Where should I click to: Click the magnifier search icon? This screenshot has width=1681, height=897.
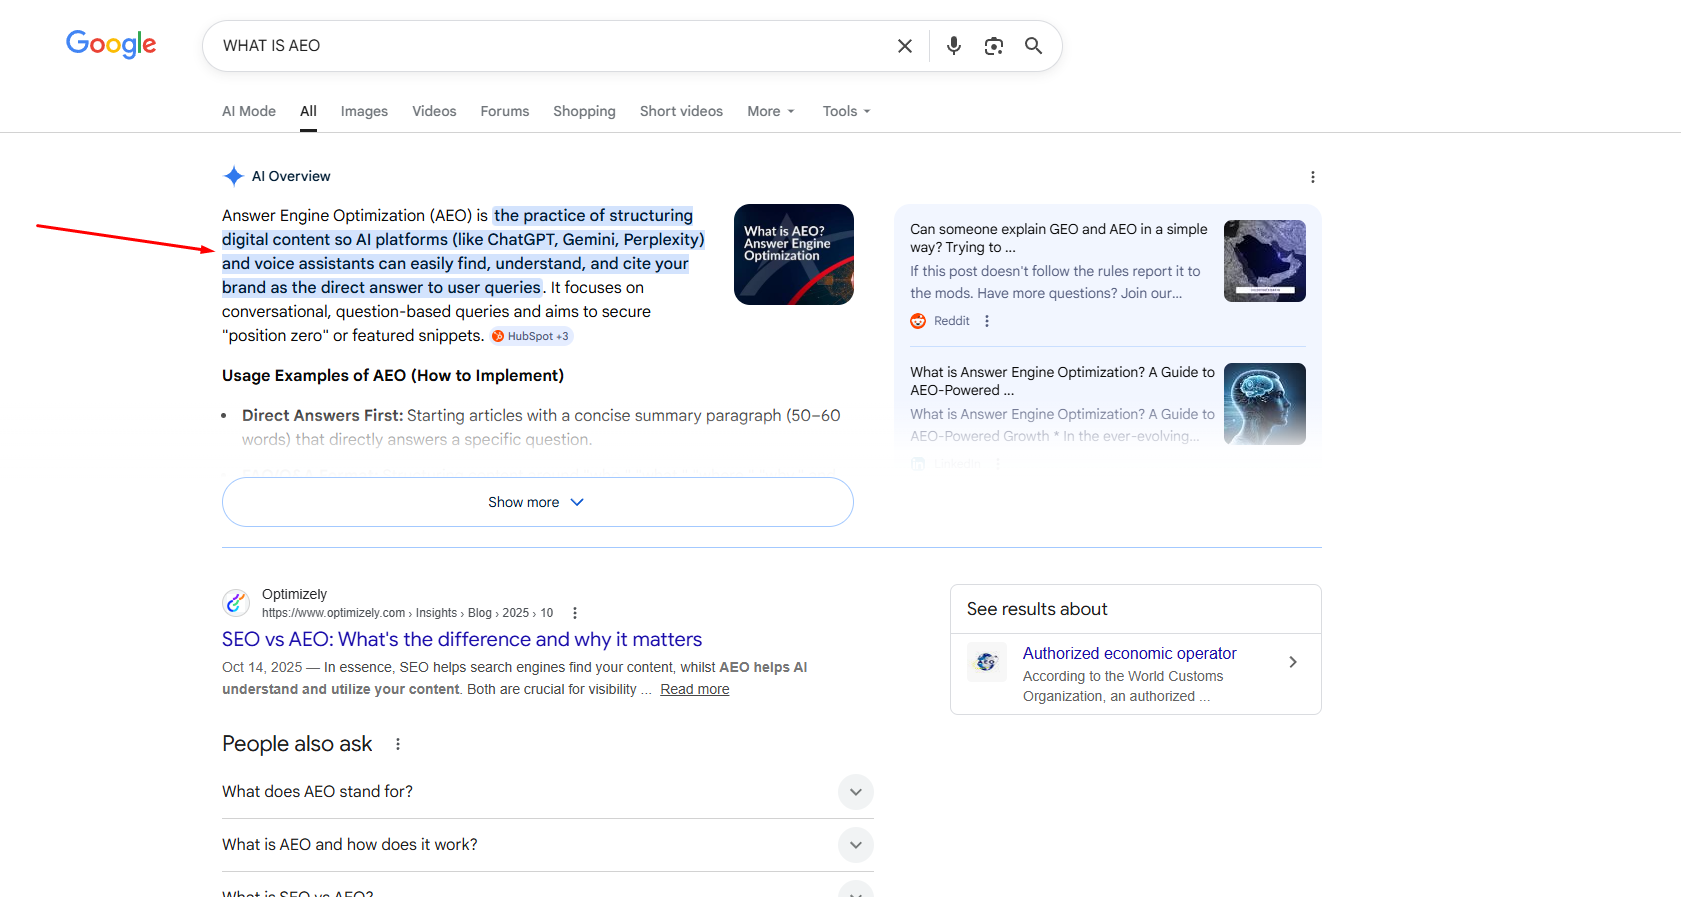tap(1033, 46)
